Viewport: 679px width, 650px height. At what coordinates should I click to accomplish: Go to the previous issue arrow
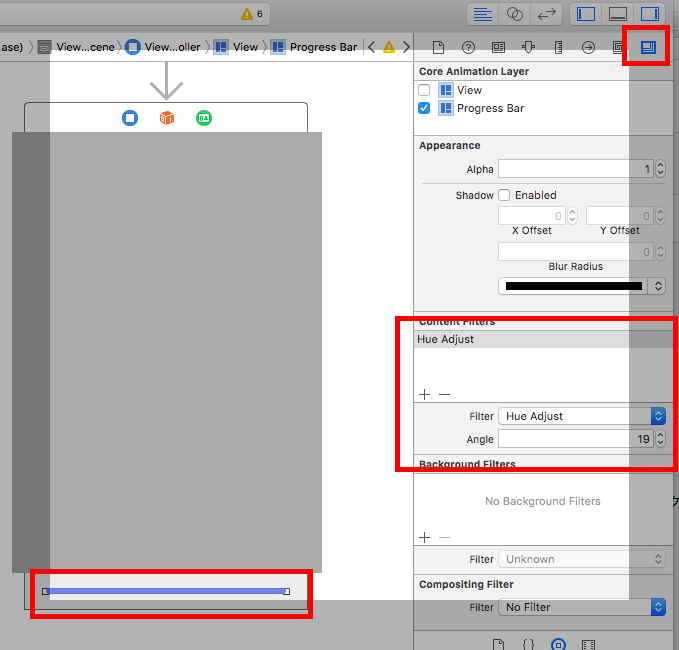[x=372, y=47]
